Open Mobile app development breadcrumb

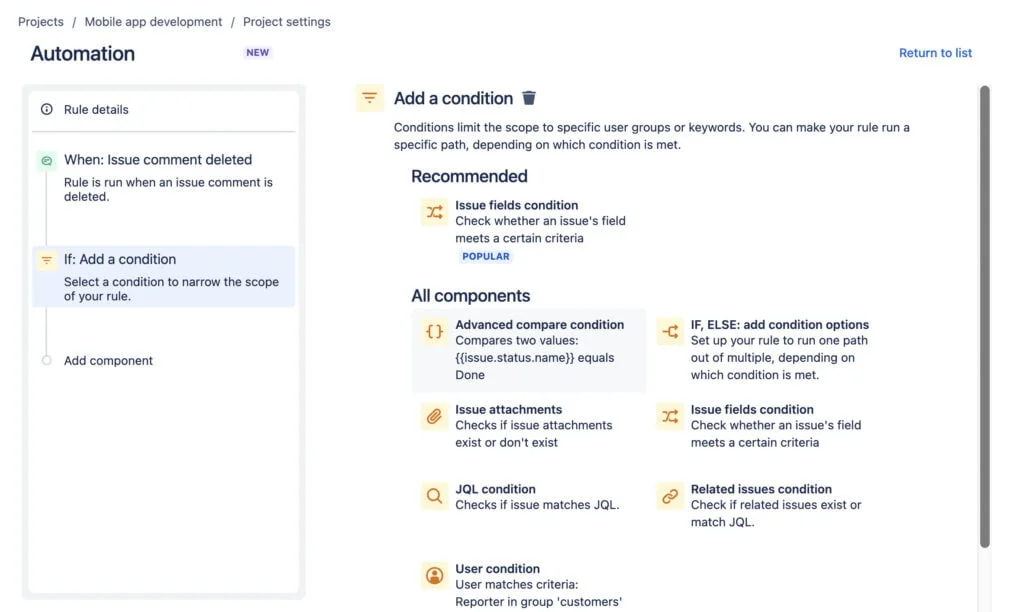point(154,21)
